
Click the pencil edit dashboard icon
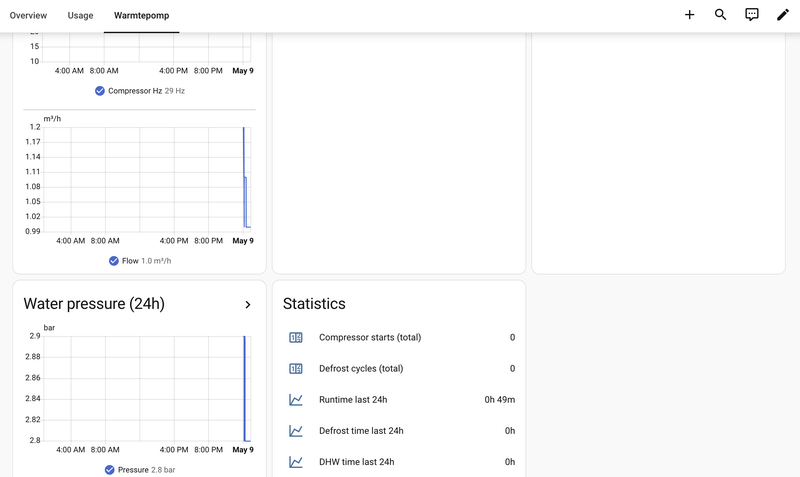(x=783, y=15)
